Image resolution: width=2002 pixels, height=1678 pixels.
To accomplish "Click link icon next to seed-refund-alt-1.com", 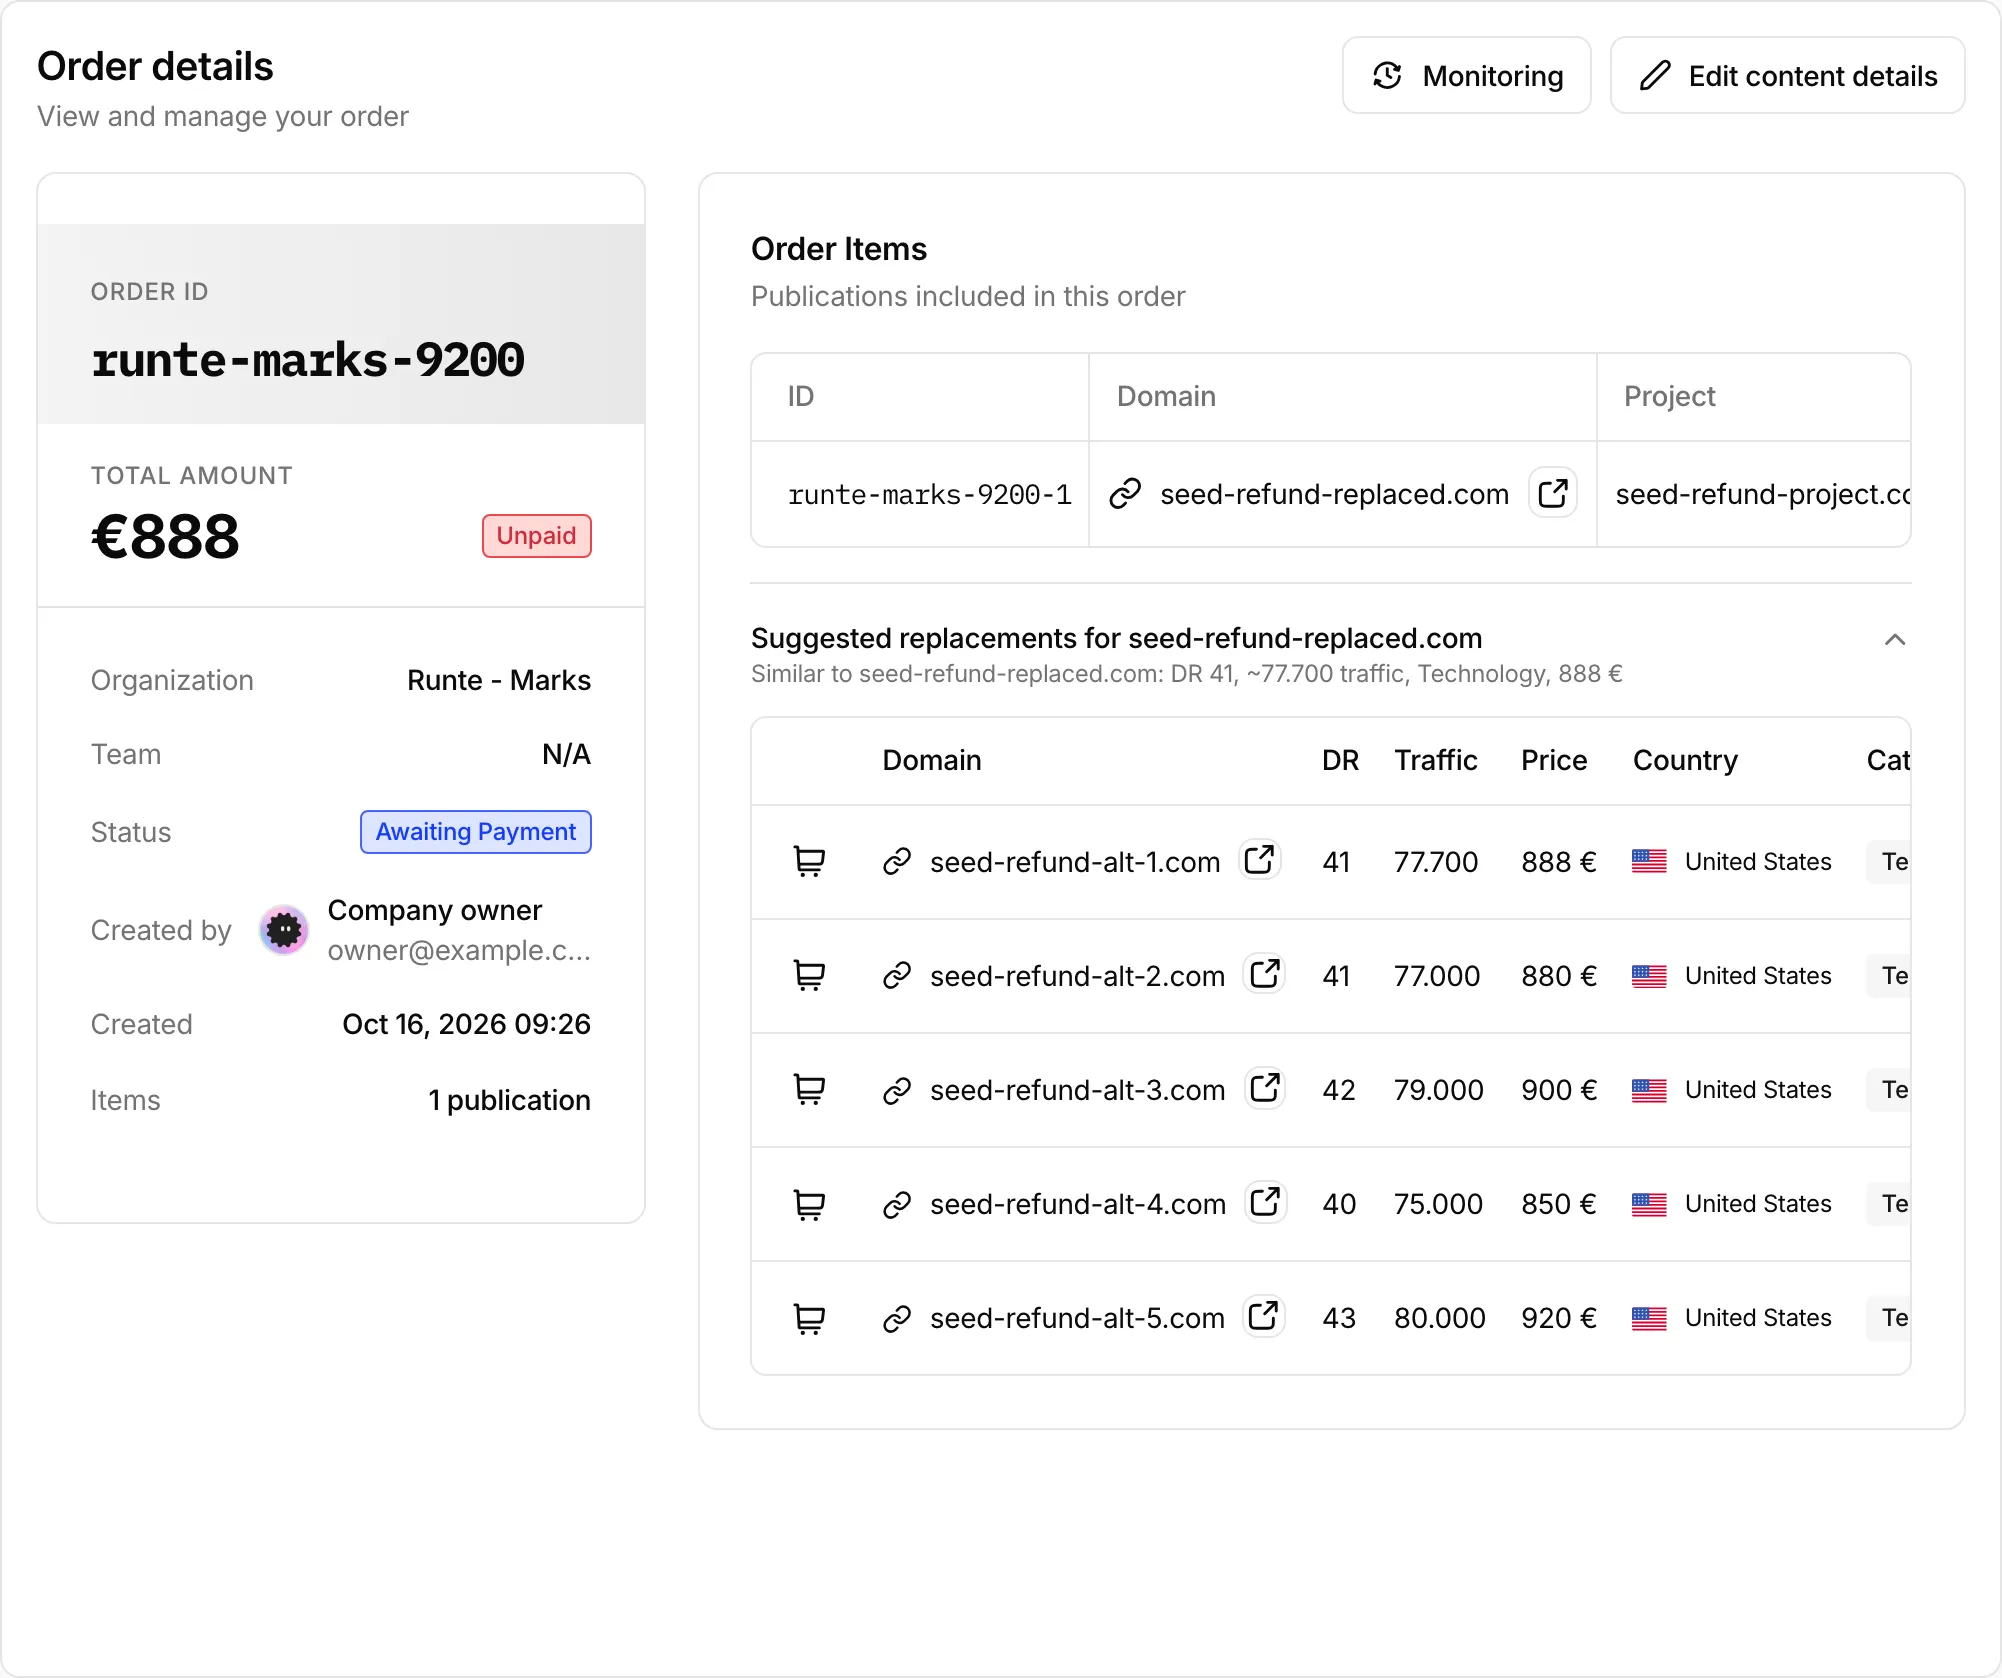I will coord(897,861).
